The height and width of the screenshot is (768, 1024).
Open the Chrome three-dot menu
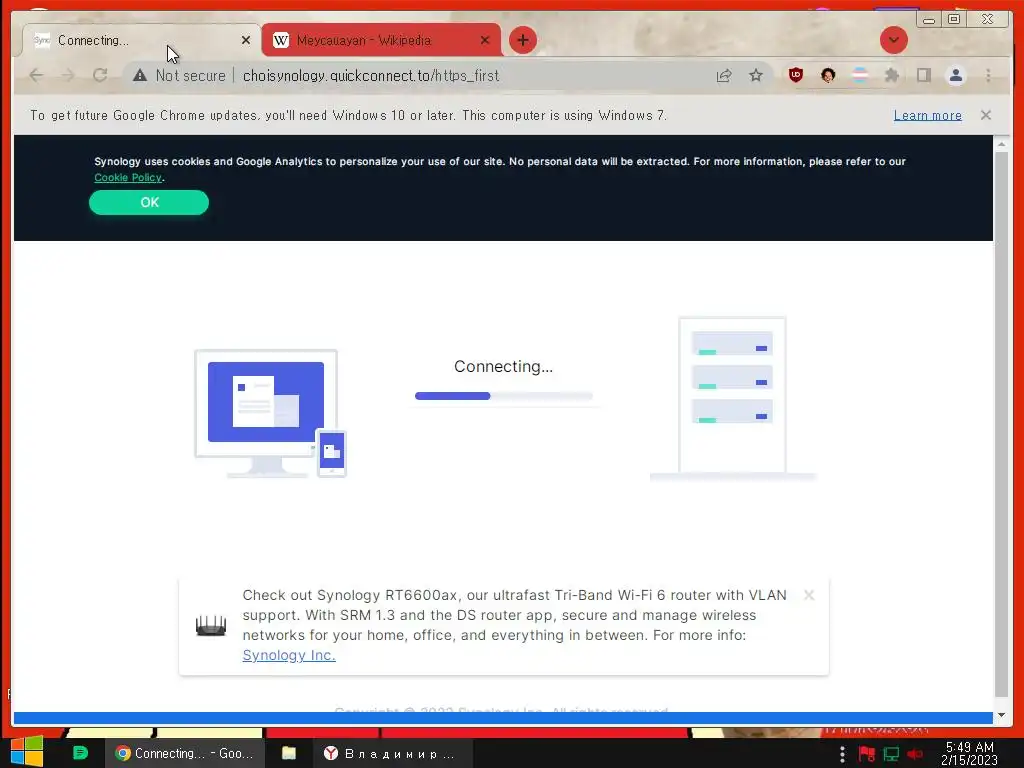(988, 75)
